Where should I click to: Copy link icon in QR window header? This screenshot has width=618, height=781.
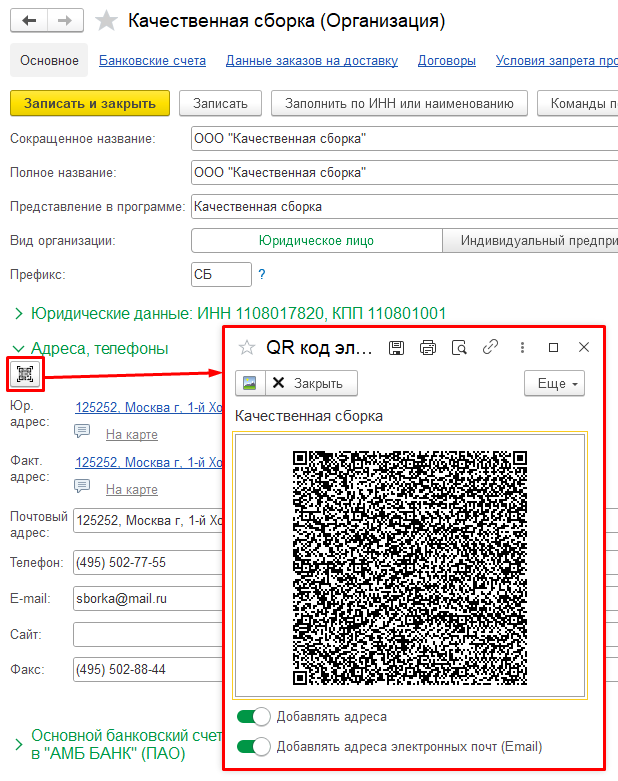point(491,347)
